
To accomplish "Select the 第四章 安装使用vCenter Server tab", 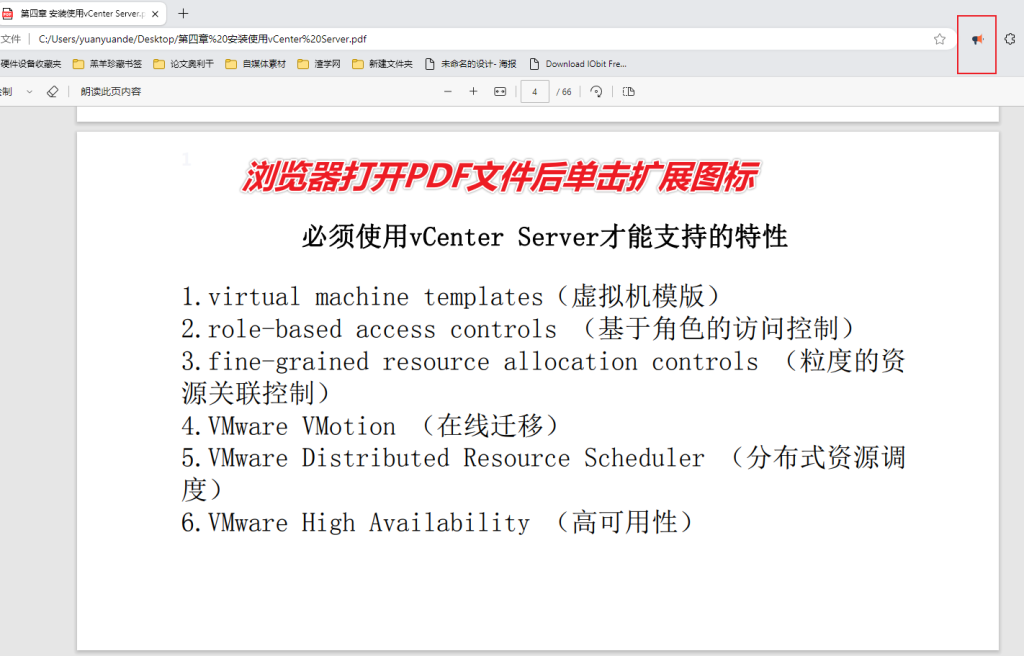I will click(x=80, y=14).
